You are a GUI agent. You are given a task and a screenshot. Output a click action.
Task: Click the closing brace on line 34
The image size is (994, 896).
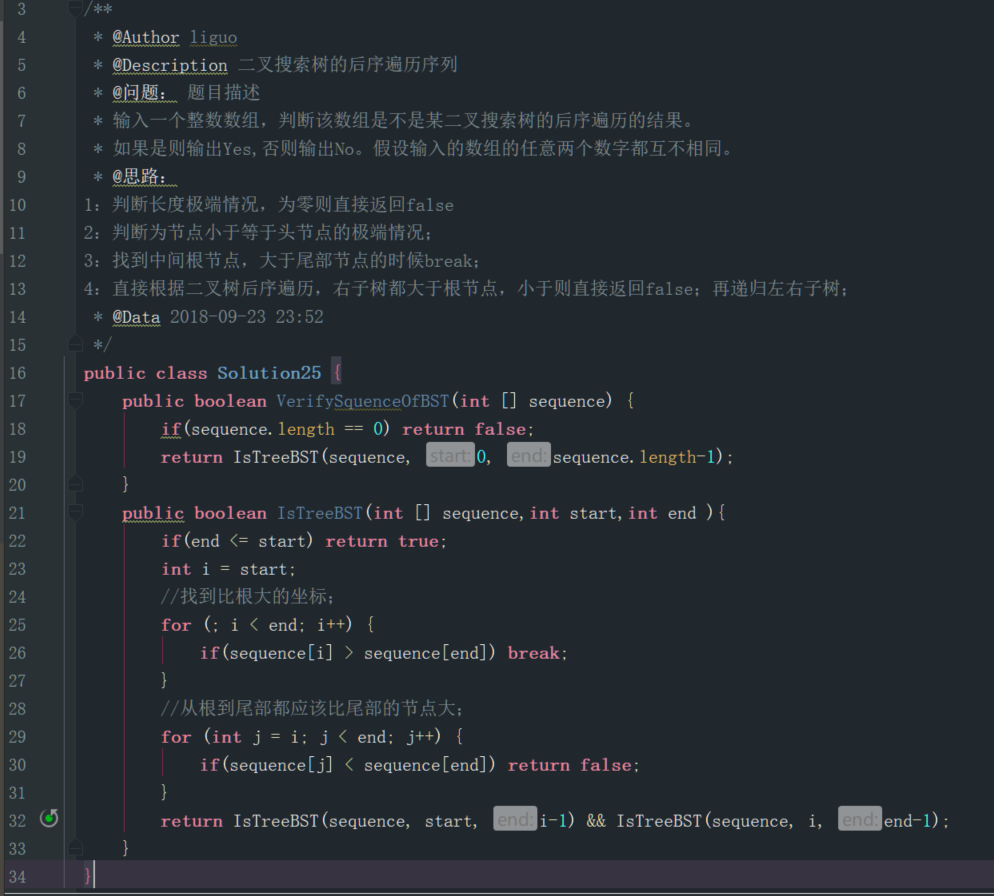click(x=87, y=876)
